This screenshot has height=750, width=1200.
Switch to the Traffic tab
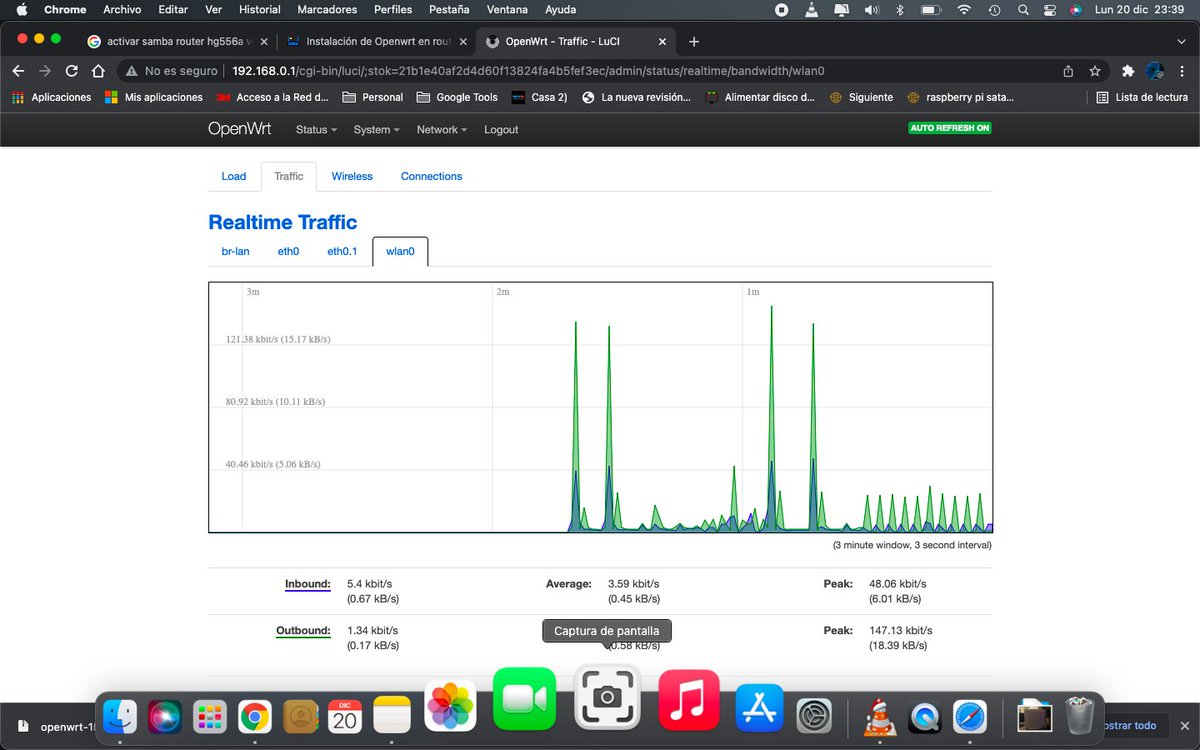click(x=289, y=176)
